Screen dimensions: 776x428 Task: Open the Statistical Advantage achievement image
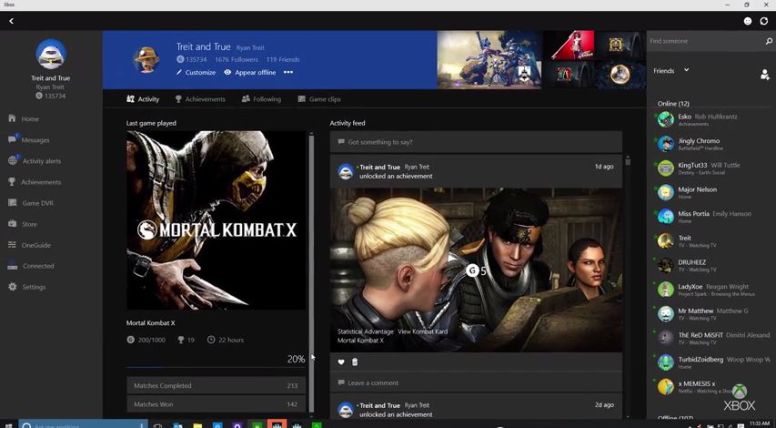click(x=476, y=270)
